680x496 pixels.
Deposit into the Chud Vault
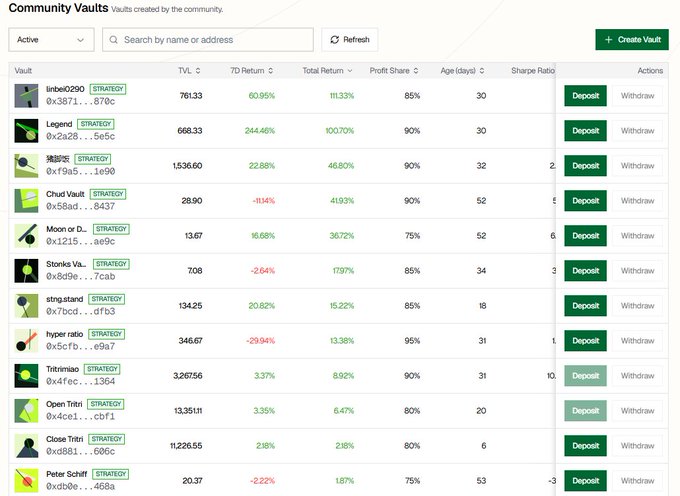point(585,201)
